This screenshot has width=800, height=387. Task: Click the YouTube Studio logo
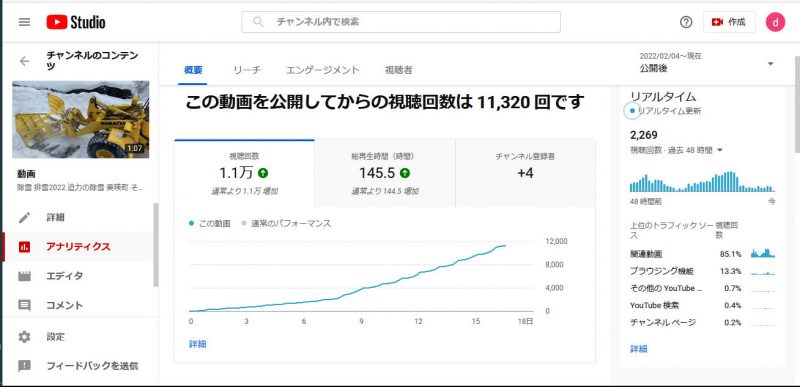coord(76,22)
